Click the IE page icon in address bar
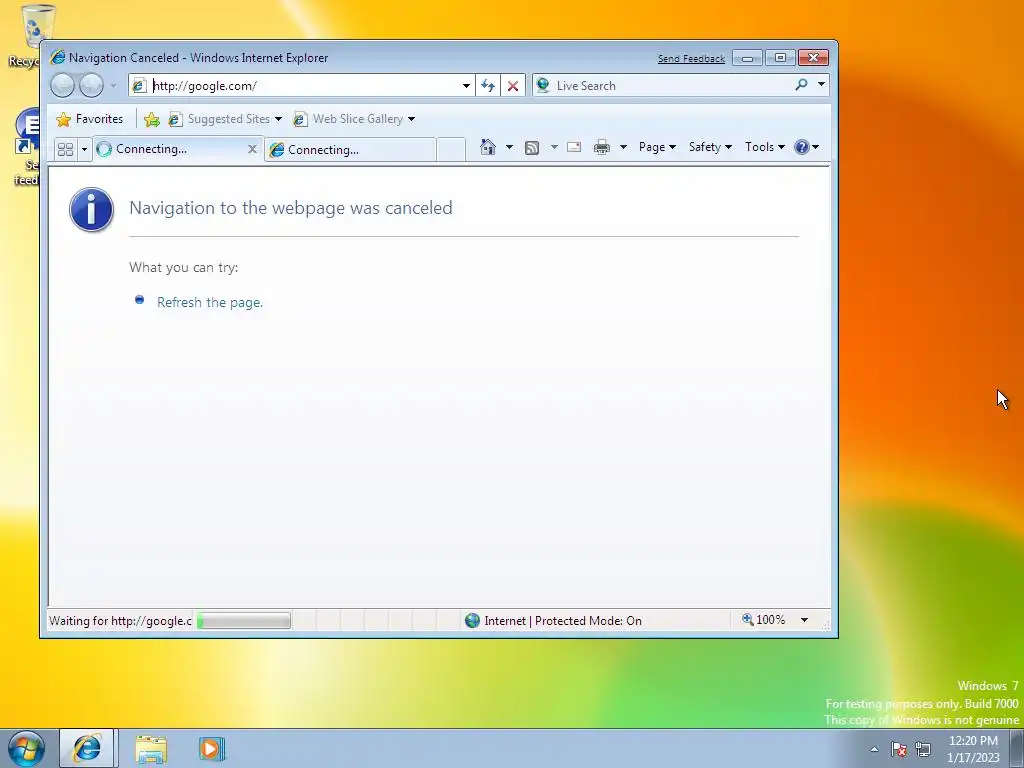 point(139,86)
